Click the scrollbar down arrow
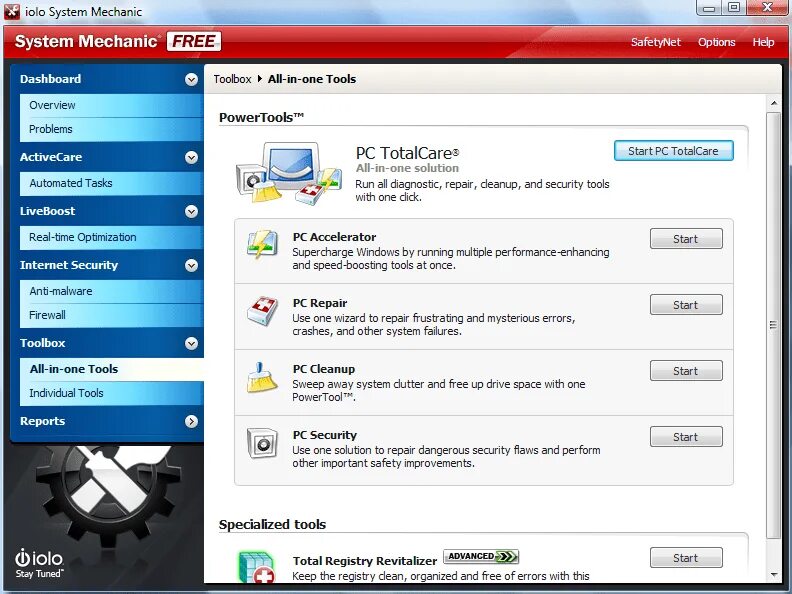The width and height of the screenshot is (792, 594). [x=773, y=575]
